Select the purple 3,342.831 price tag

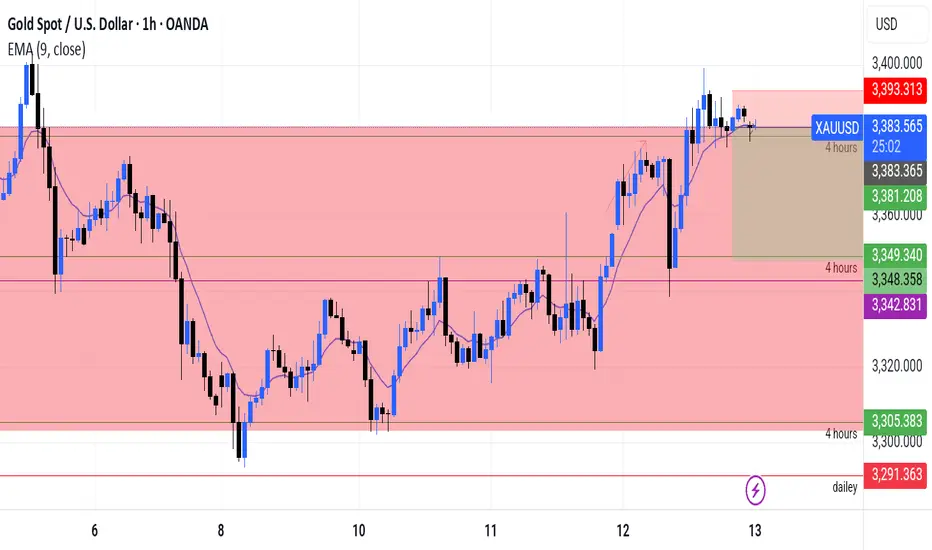[896, 305]
